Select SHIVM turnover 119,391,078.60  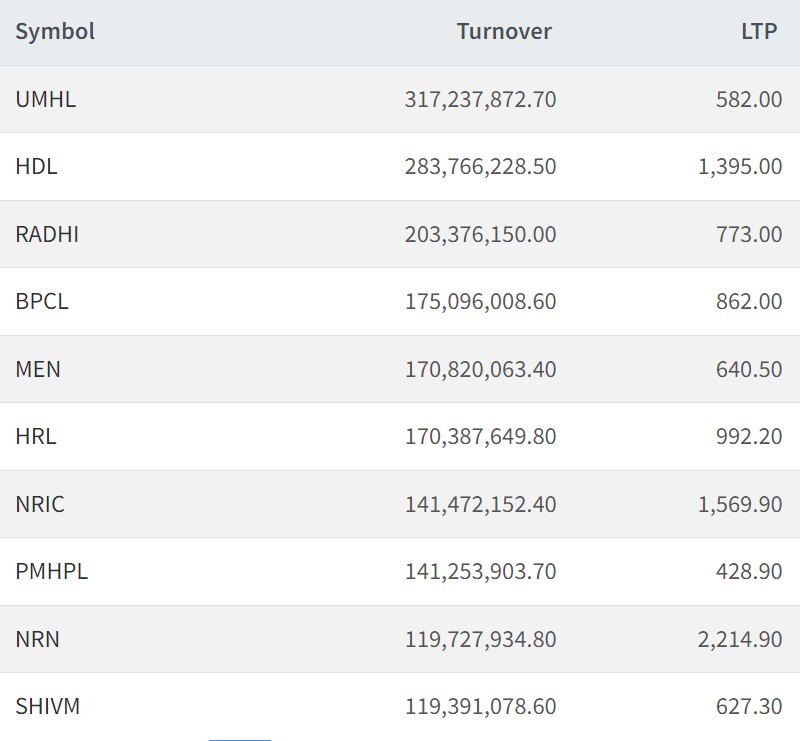point(480,706)
